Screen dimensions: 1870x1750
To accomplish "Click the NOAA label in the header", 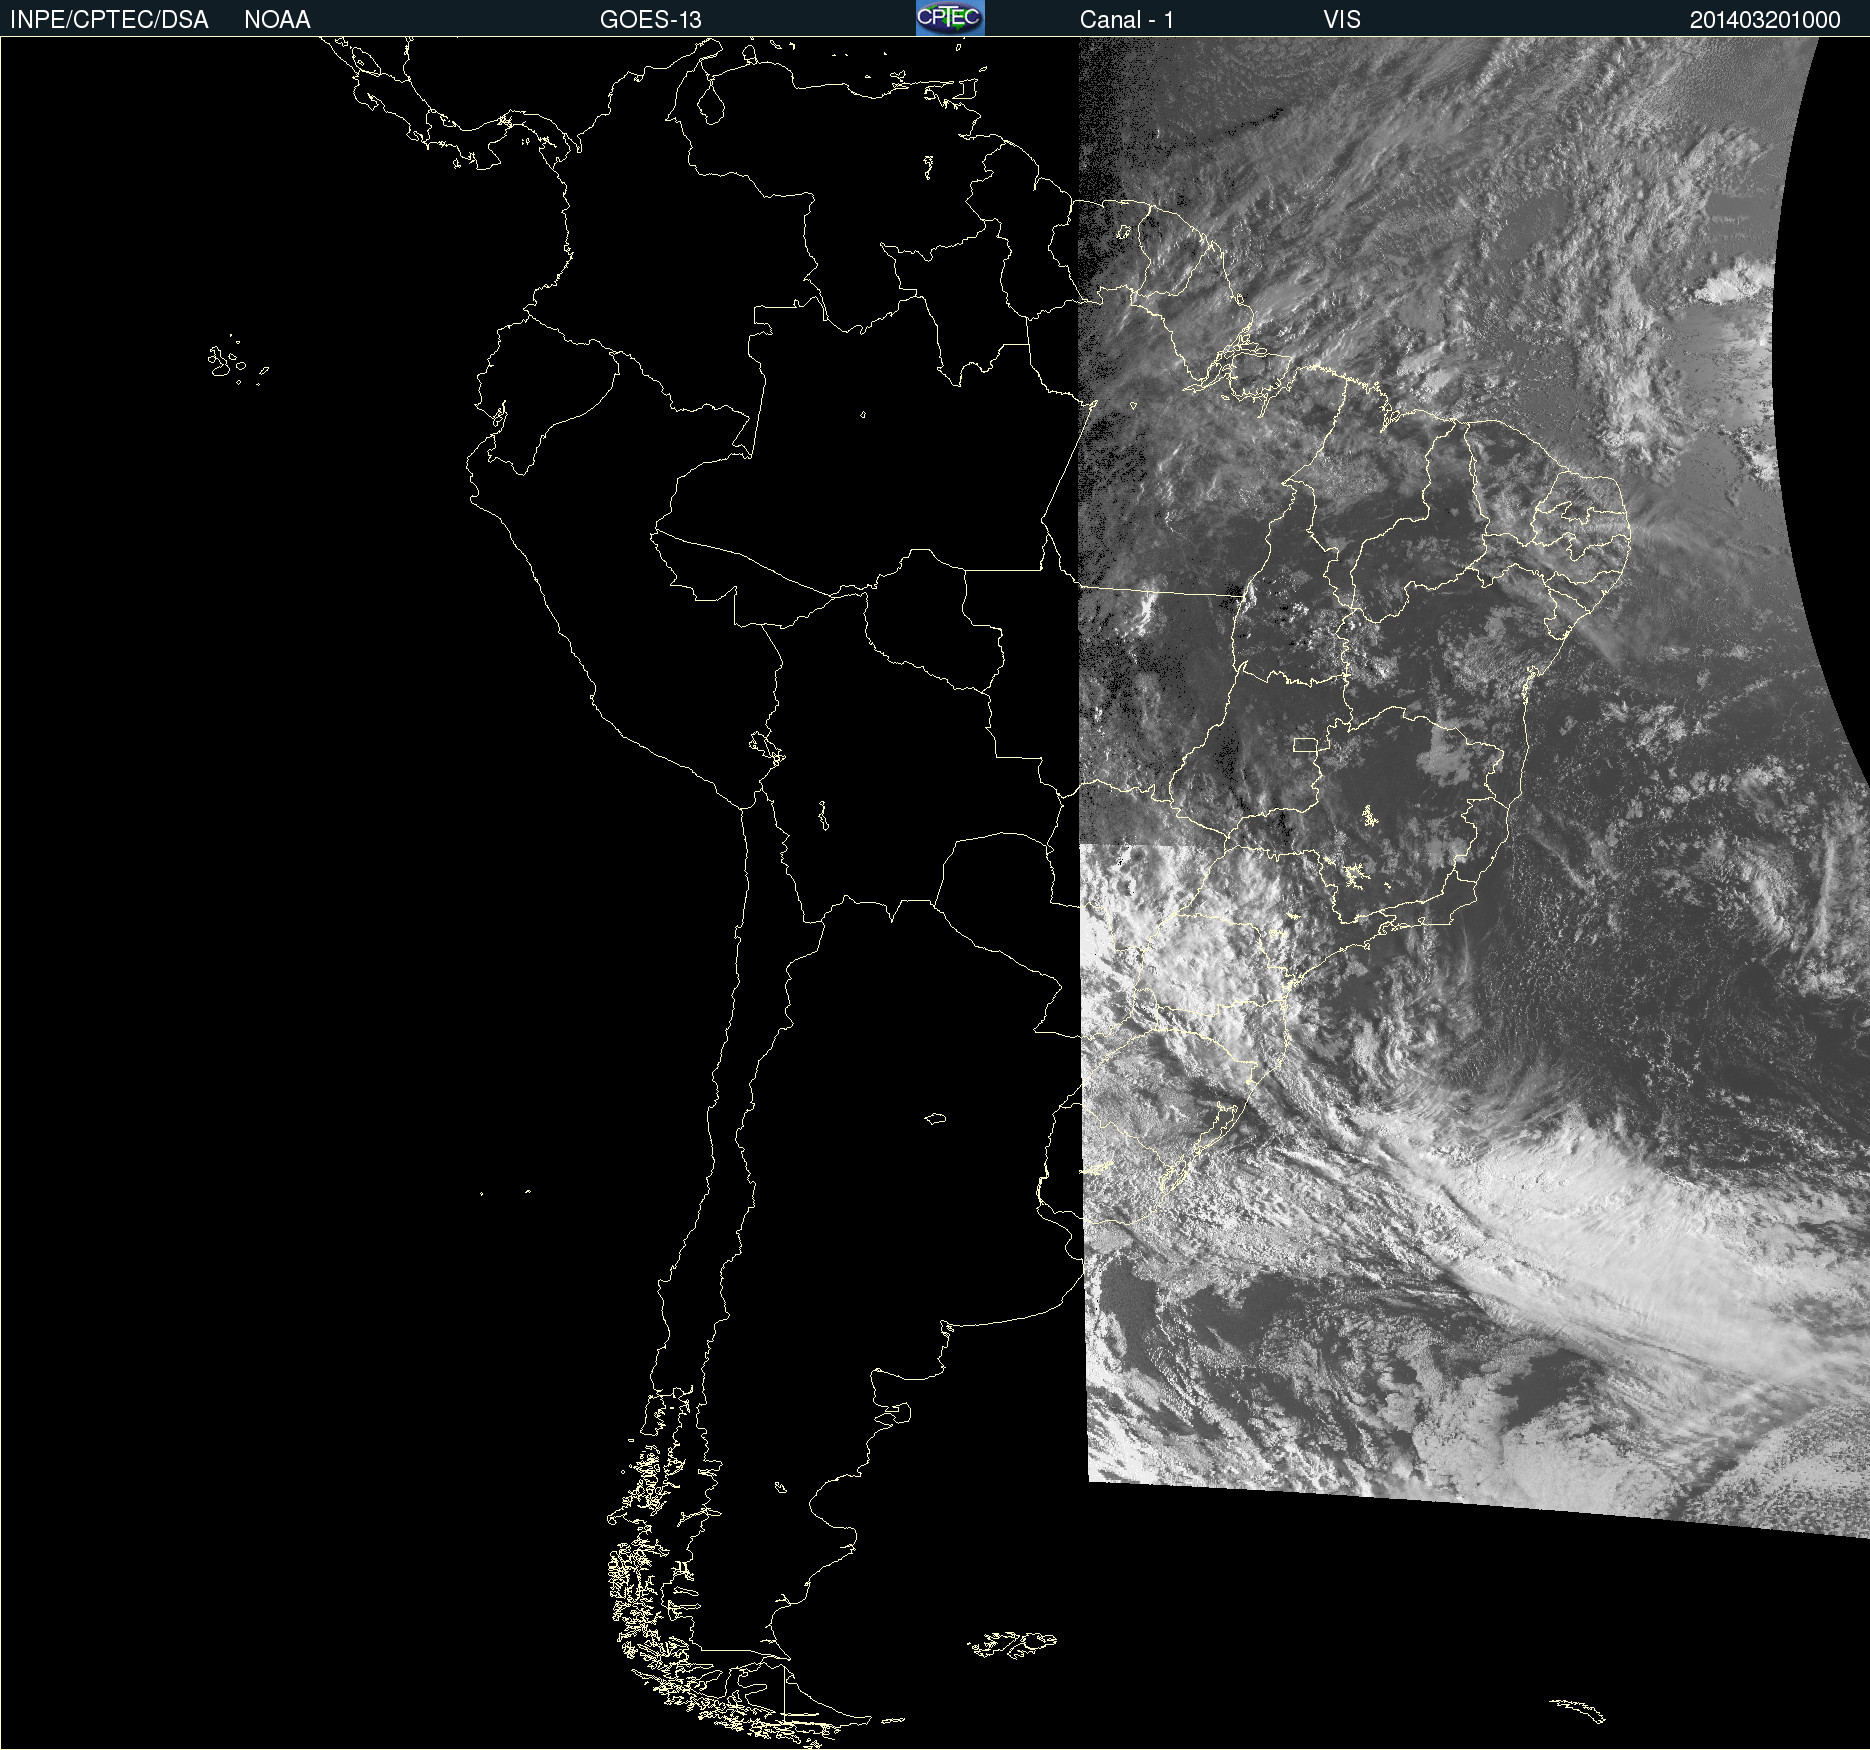I will coord(277,20).
